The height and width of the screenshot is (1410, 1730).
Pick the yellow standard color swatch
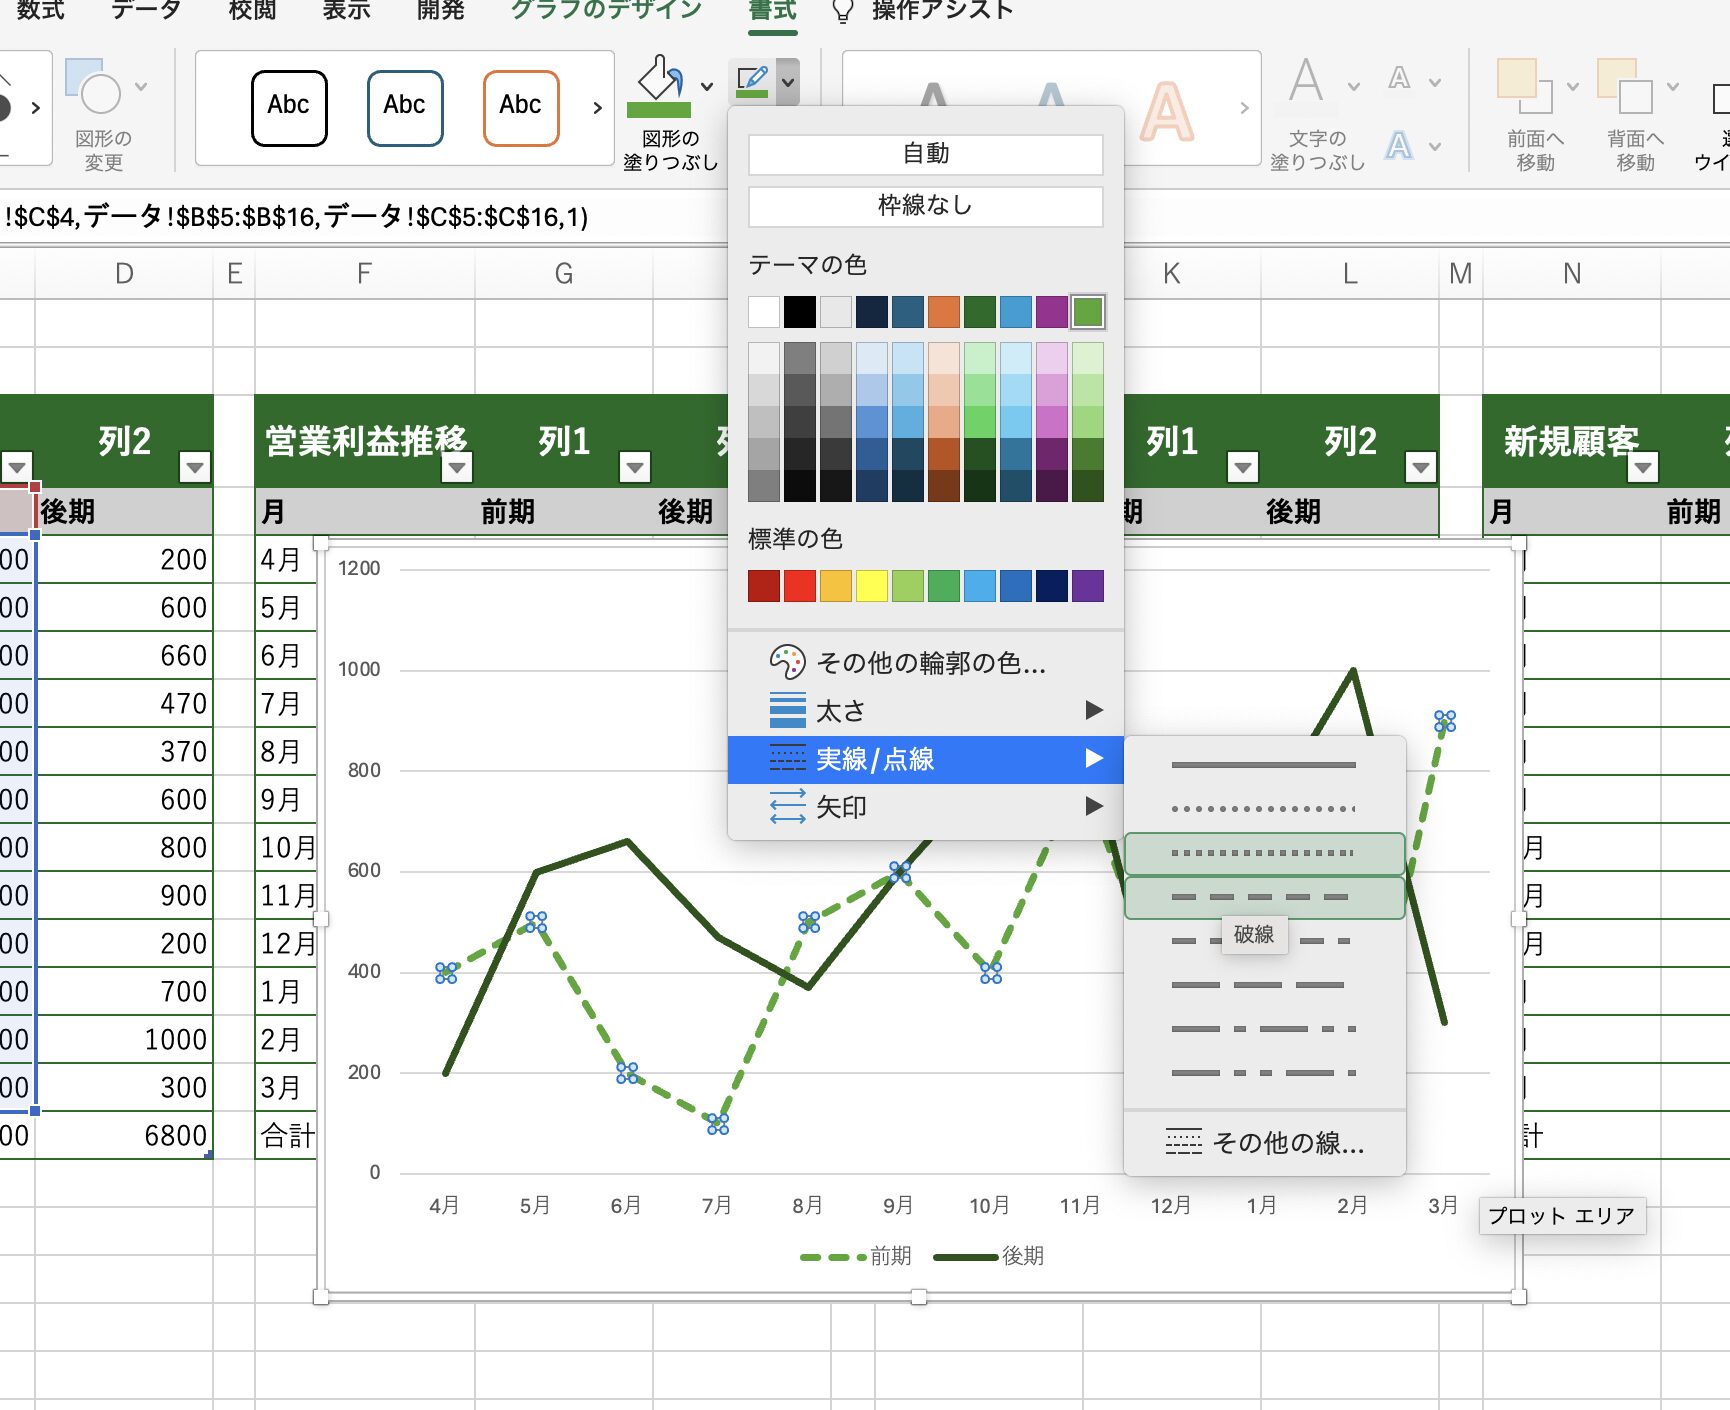(x=871, y=586)
